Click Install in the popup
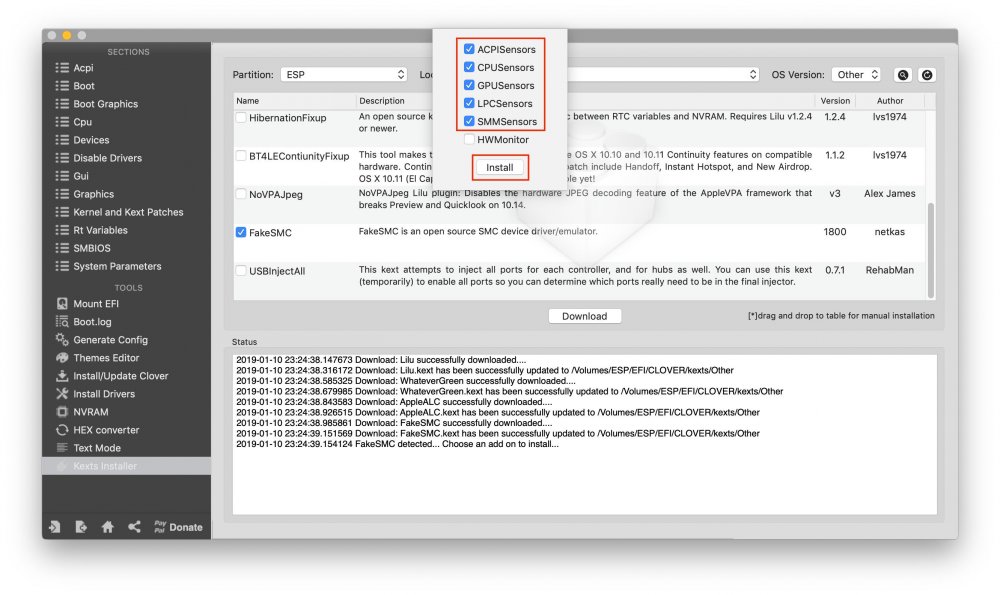The width and height of the screenshot is (1000, 595). click(x=500, y=167)
